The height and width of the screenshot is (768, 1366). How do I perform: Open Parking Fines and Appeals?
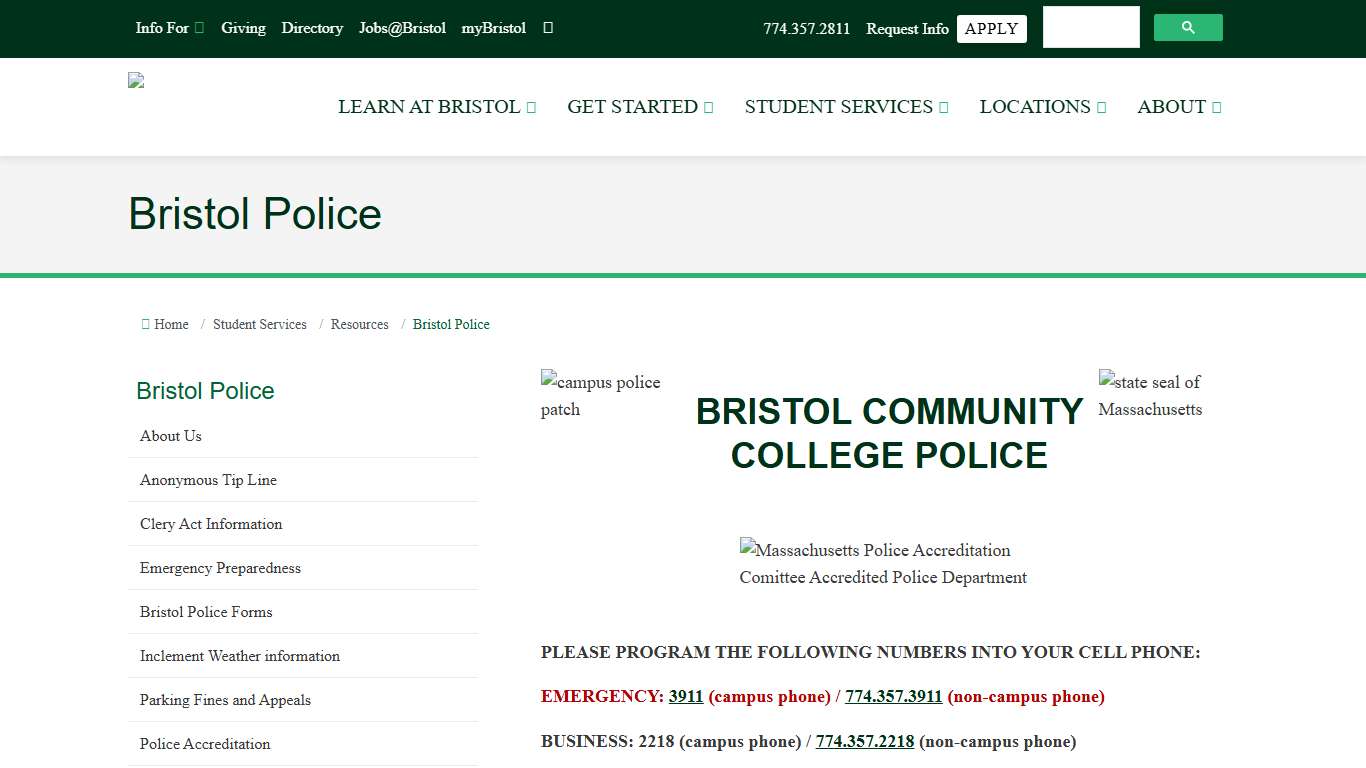point(225,700)
